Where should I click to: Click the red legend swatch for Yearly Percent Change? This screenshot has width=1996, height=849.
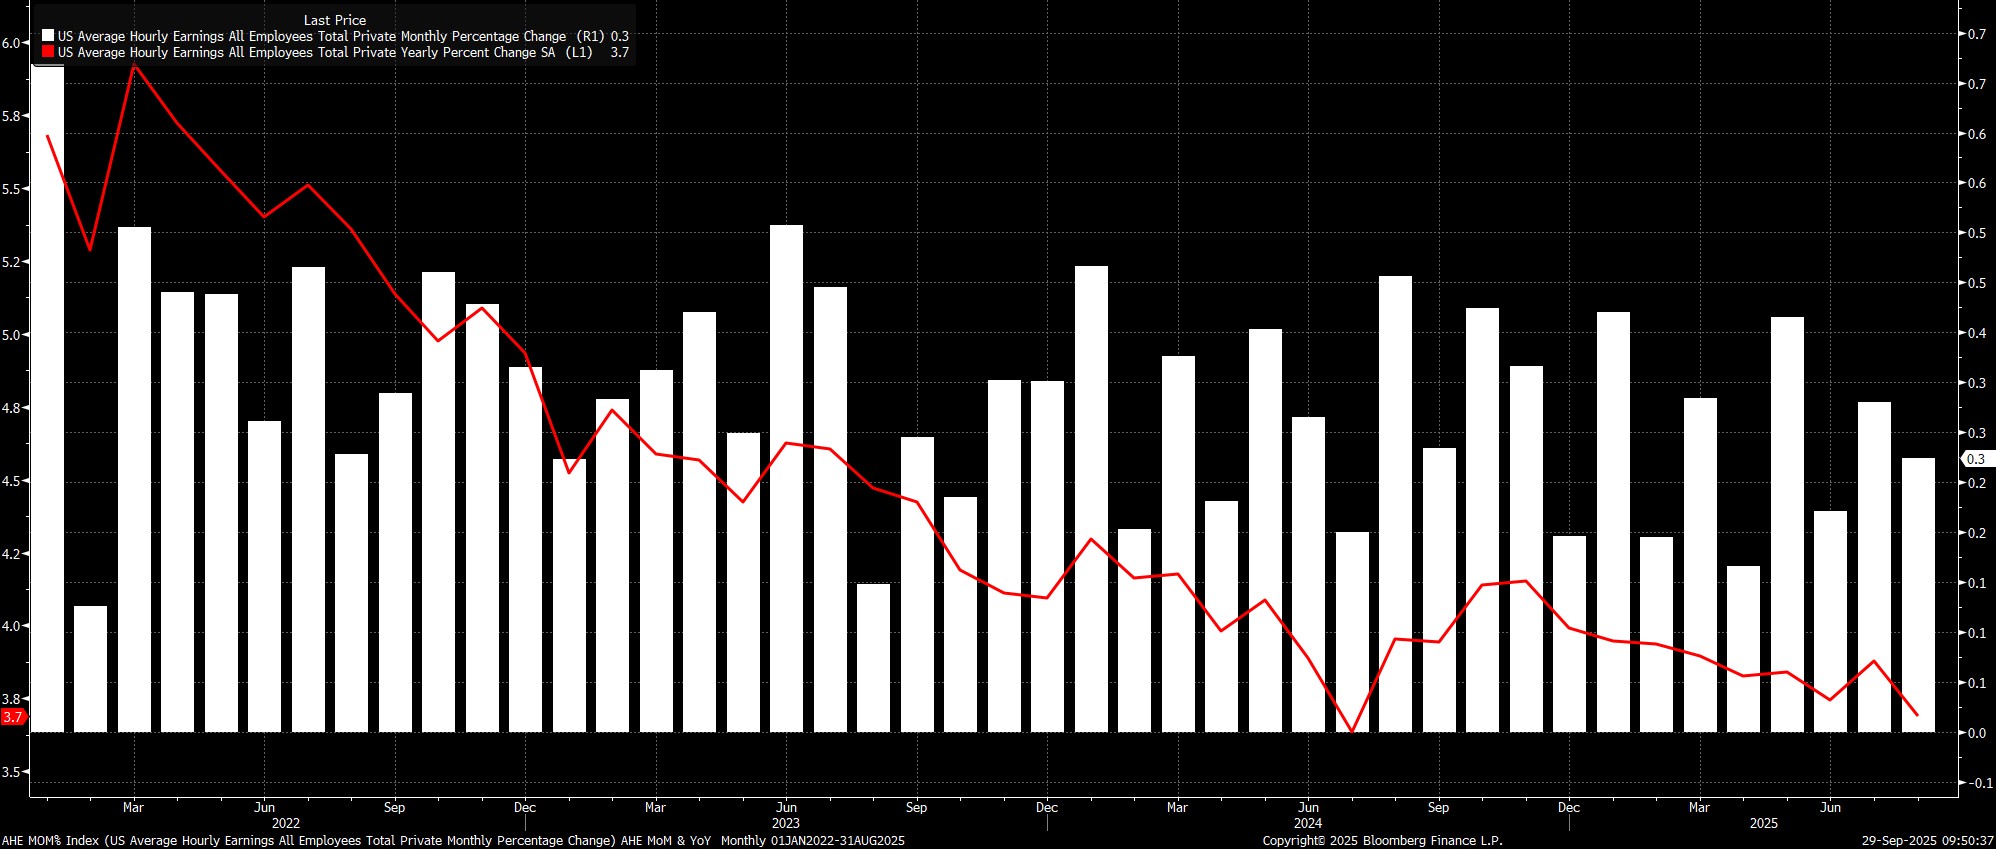pos(48,52)
